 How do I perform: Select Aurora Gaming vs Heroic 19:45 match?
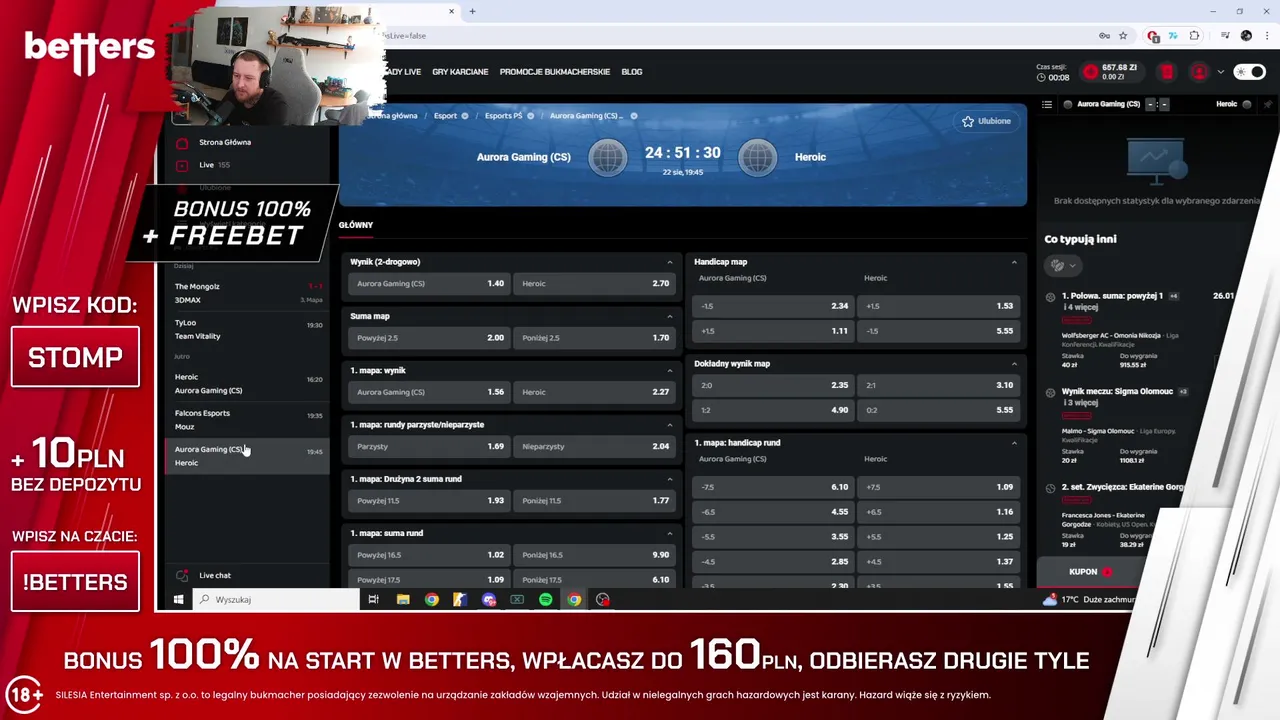coord(248,456)
